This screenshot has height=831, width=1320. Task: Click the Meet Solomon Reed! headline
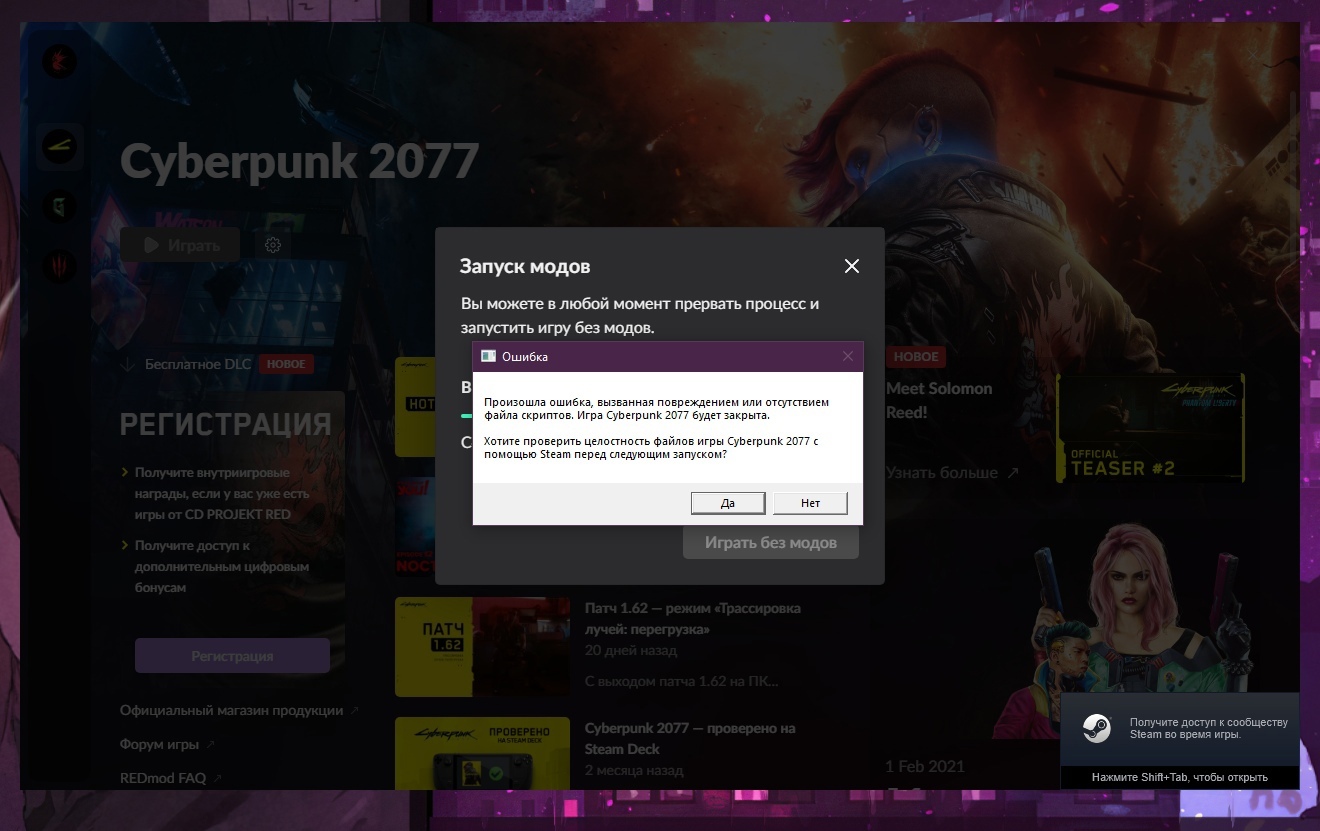[939, 400]
